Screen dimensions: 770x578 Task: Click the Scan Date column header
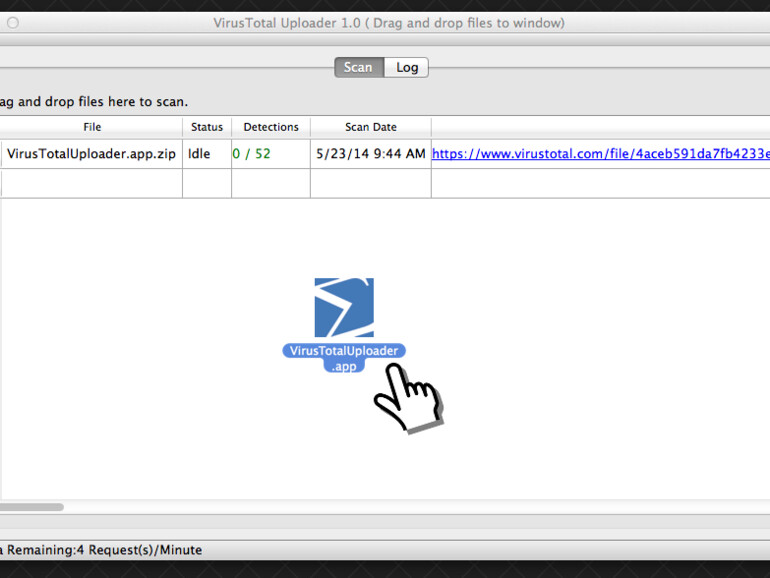pos(371,127)
